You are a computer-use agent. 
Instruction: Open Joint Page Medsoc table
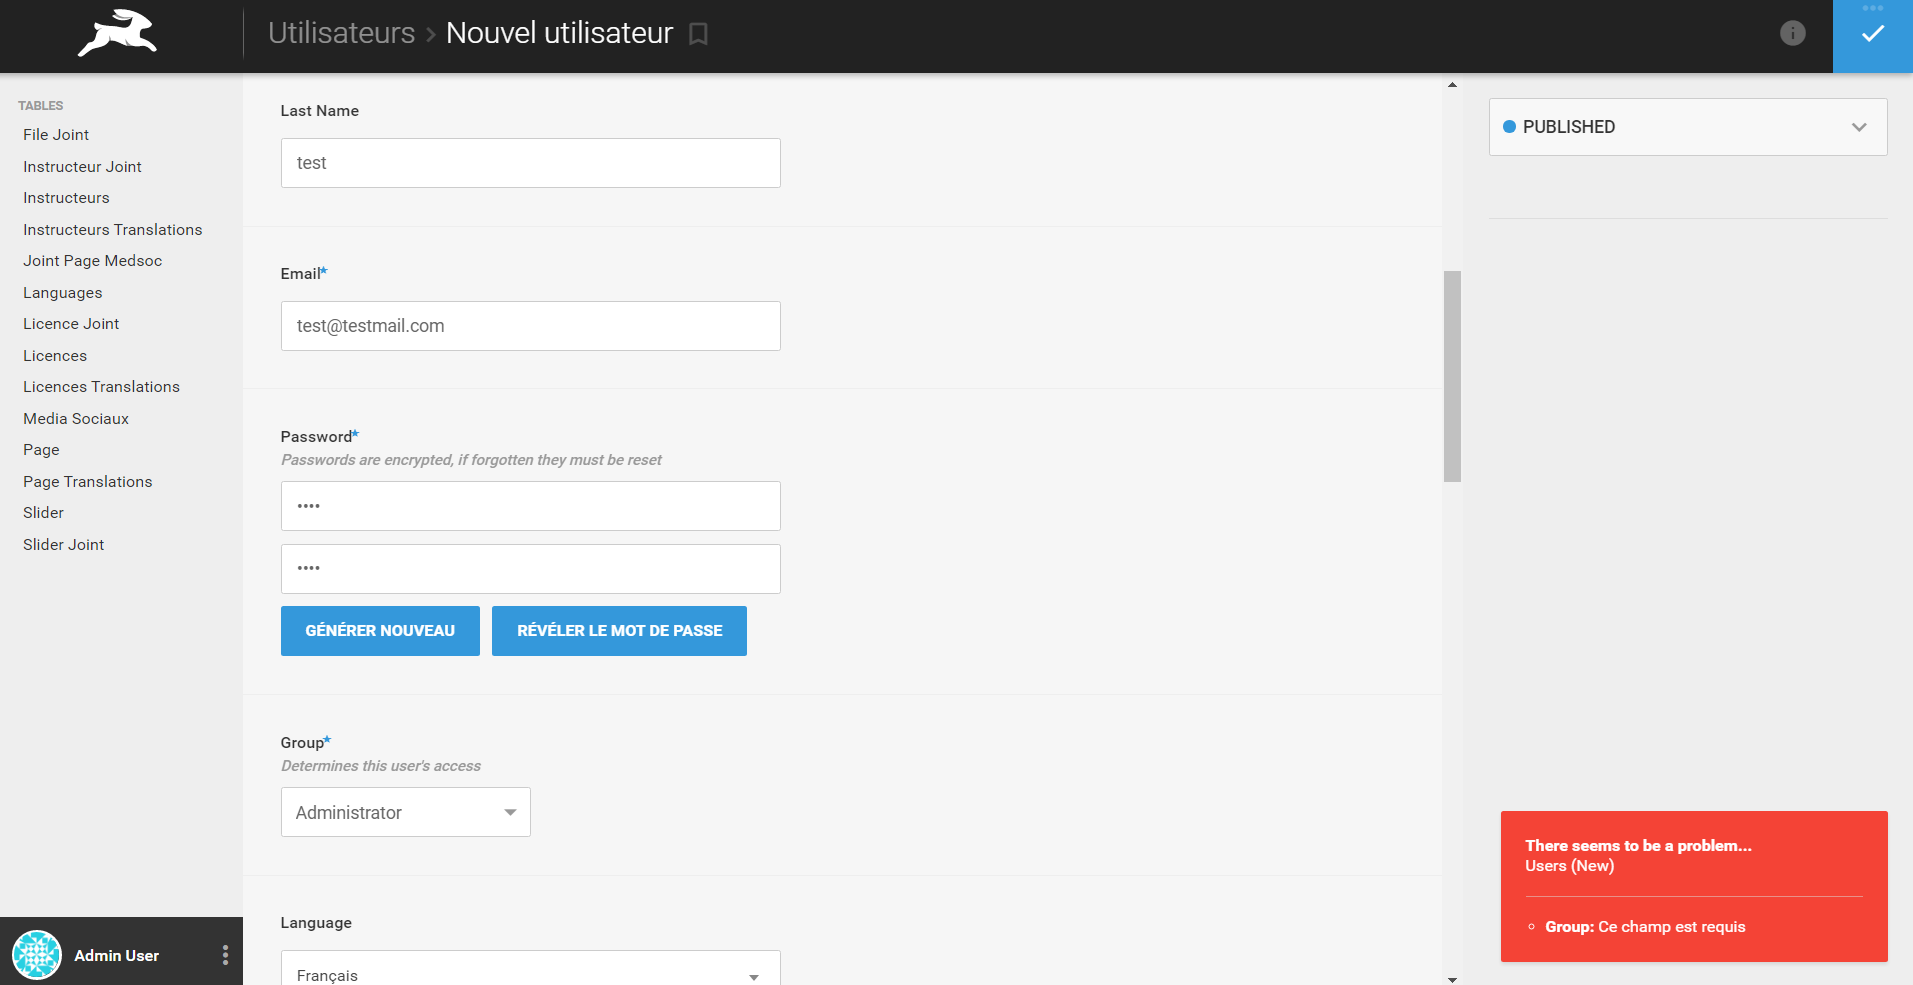92,261
